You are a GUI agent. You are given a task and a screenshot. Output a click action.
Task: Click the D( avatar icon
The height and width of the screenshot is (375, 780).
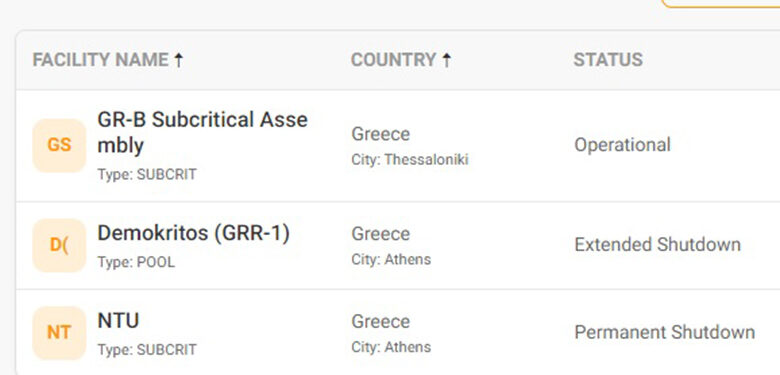click(x=59, y=245)
